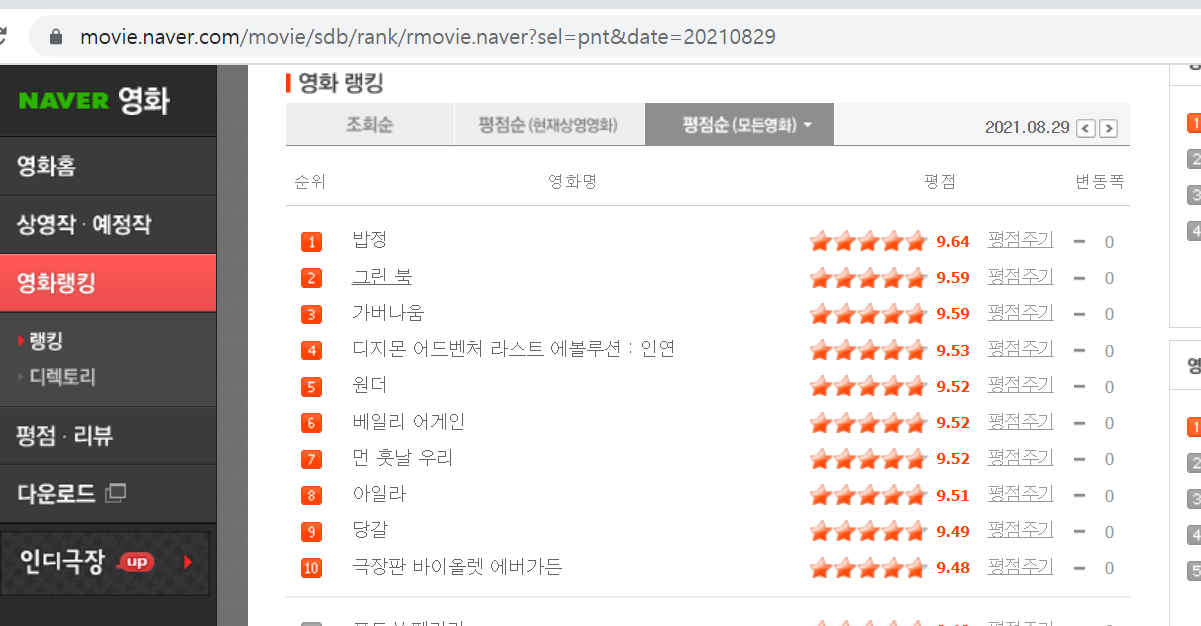Viewport: 1201px width, 626px height.
Task: Select 영화랭킹 sidebar menu
Action: (108, 283)
